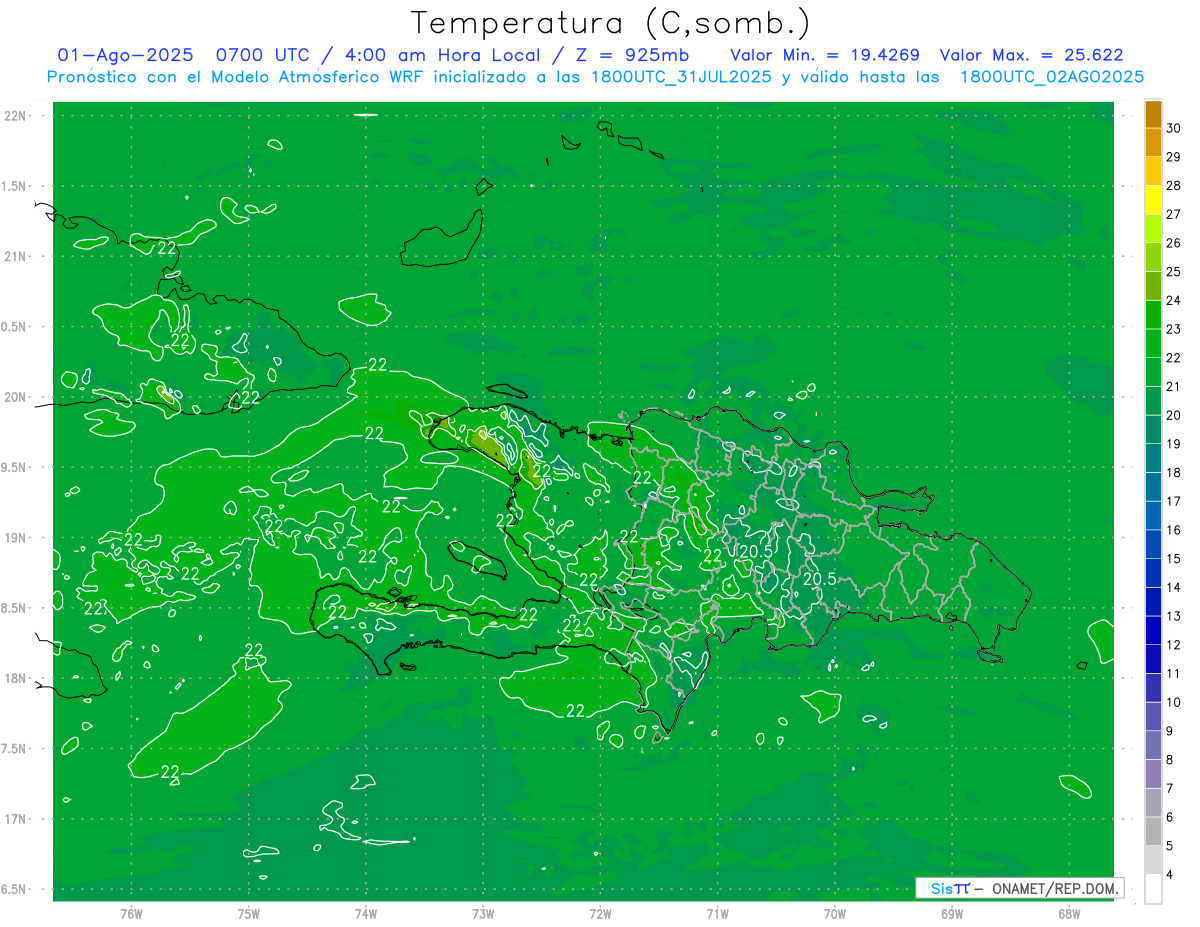Click the '20N' latitude axis label
Image resolution: width=1200 pixels, height=927 pixels.
tap(15, 397)
